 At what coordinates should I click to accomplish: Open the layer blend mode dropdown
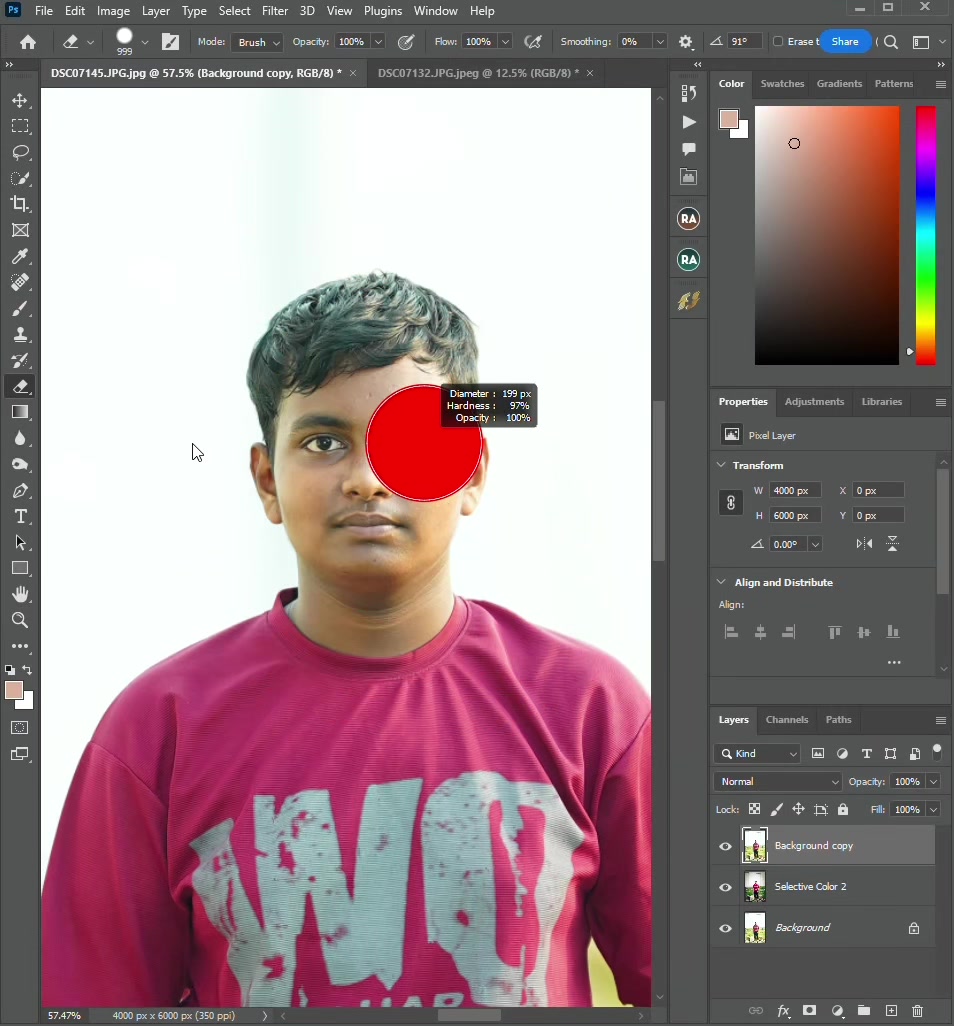pyautogui.click(x=778, y=782)
